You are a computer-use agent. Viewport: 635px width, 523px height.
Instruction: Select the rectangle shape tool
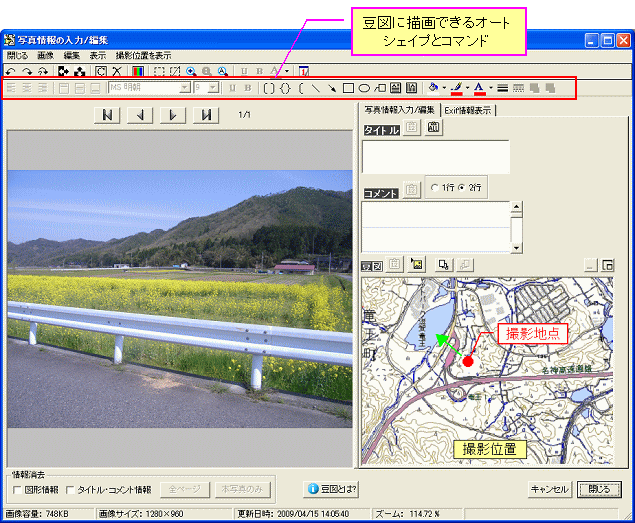(348, 88)
